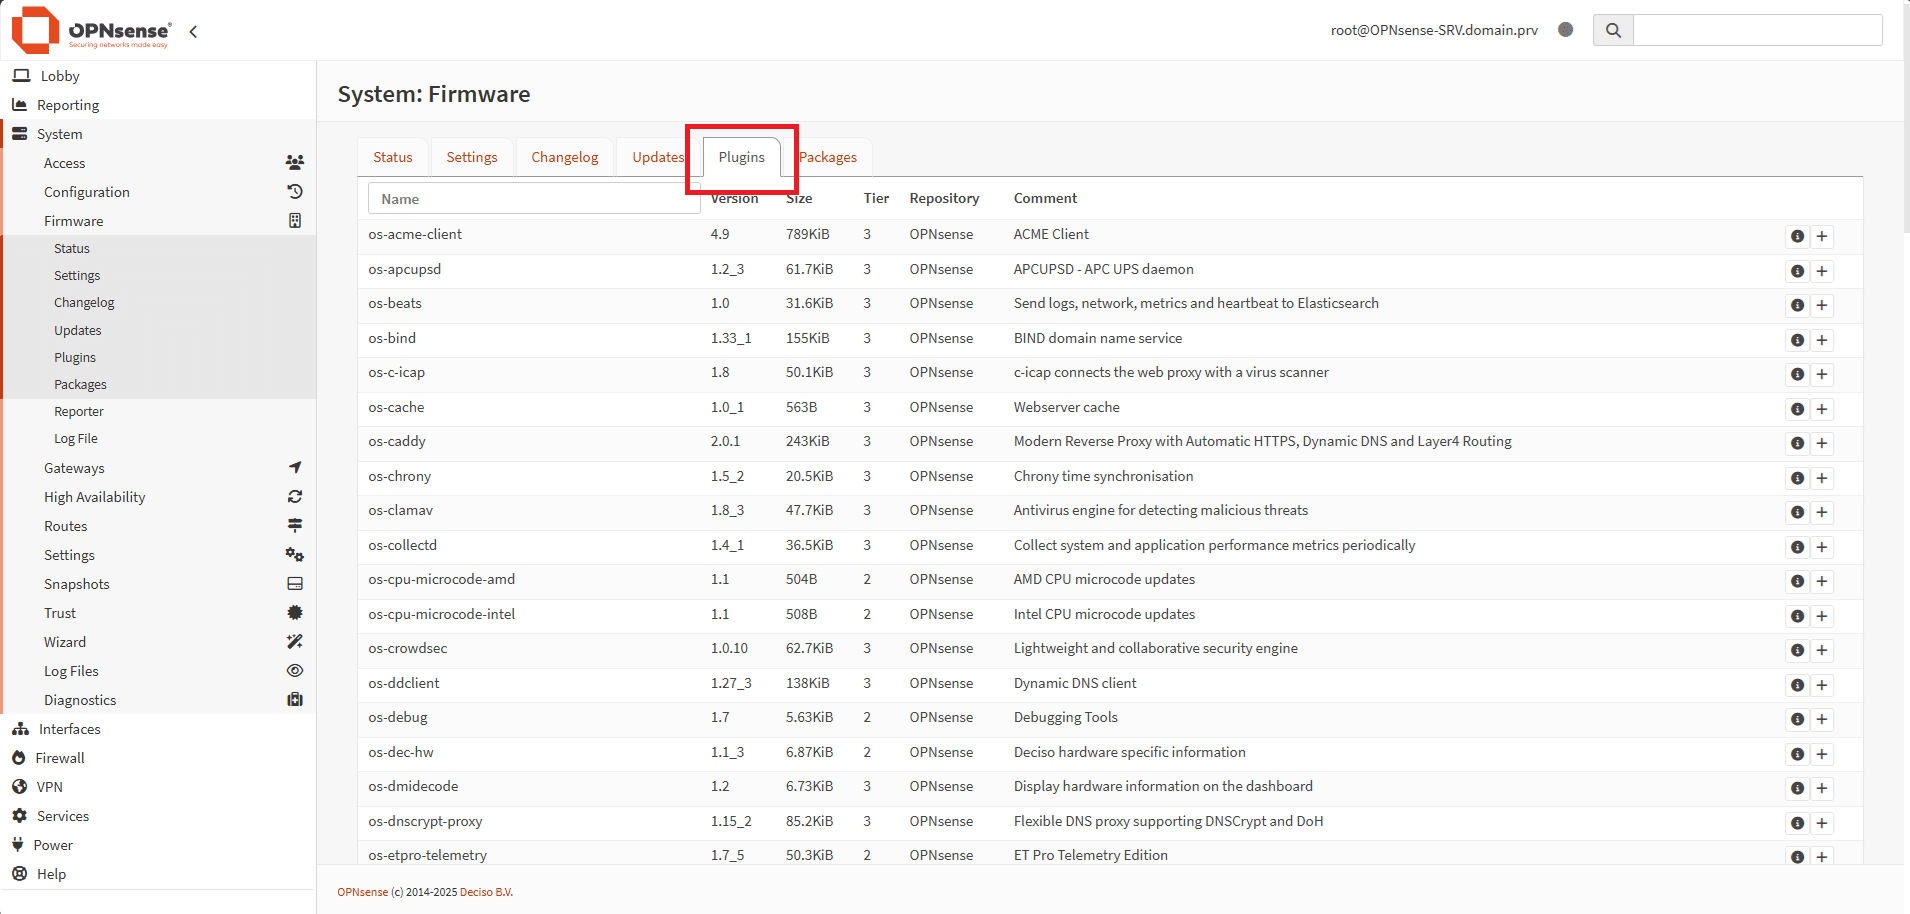This screenshot has height=914, width=1910.
Task: Expand the Interfaces menu section
Action: coord(158,729)
